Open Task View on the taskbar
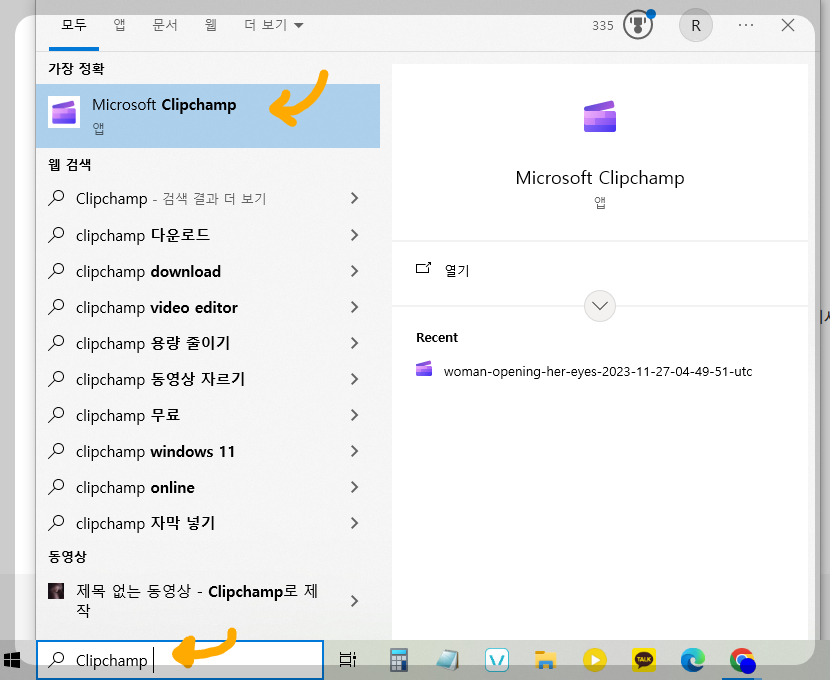This screenshot has height=680, width=830. (347, 660)
